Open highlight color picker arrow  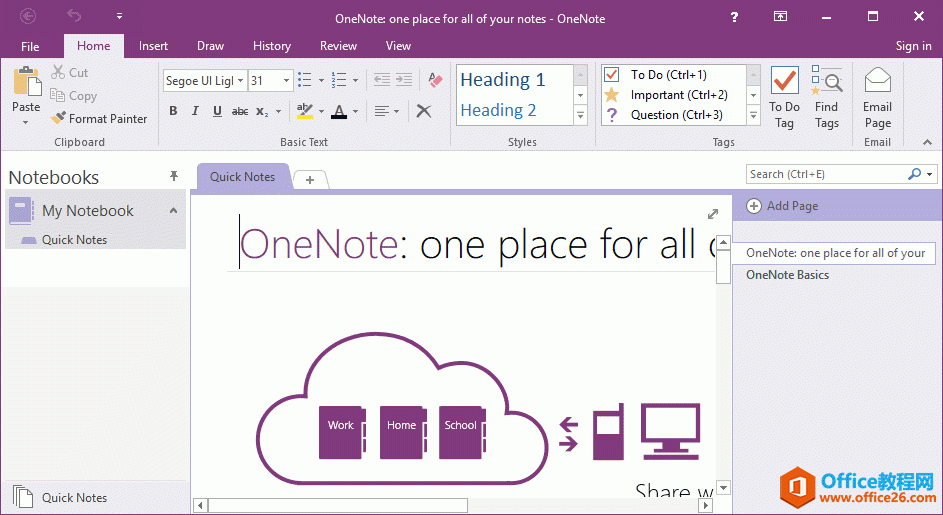click(321, 111)
